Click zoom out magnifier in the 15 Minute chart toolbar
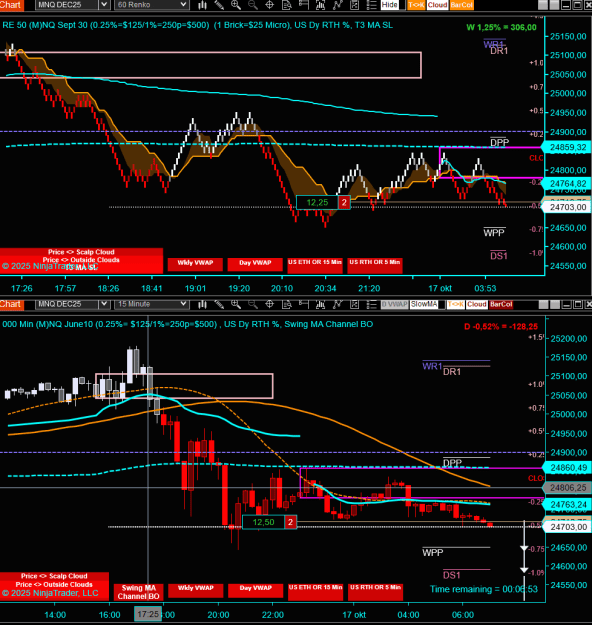592x625 pixels. pos(253,305)
